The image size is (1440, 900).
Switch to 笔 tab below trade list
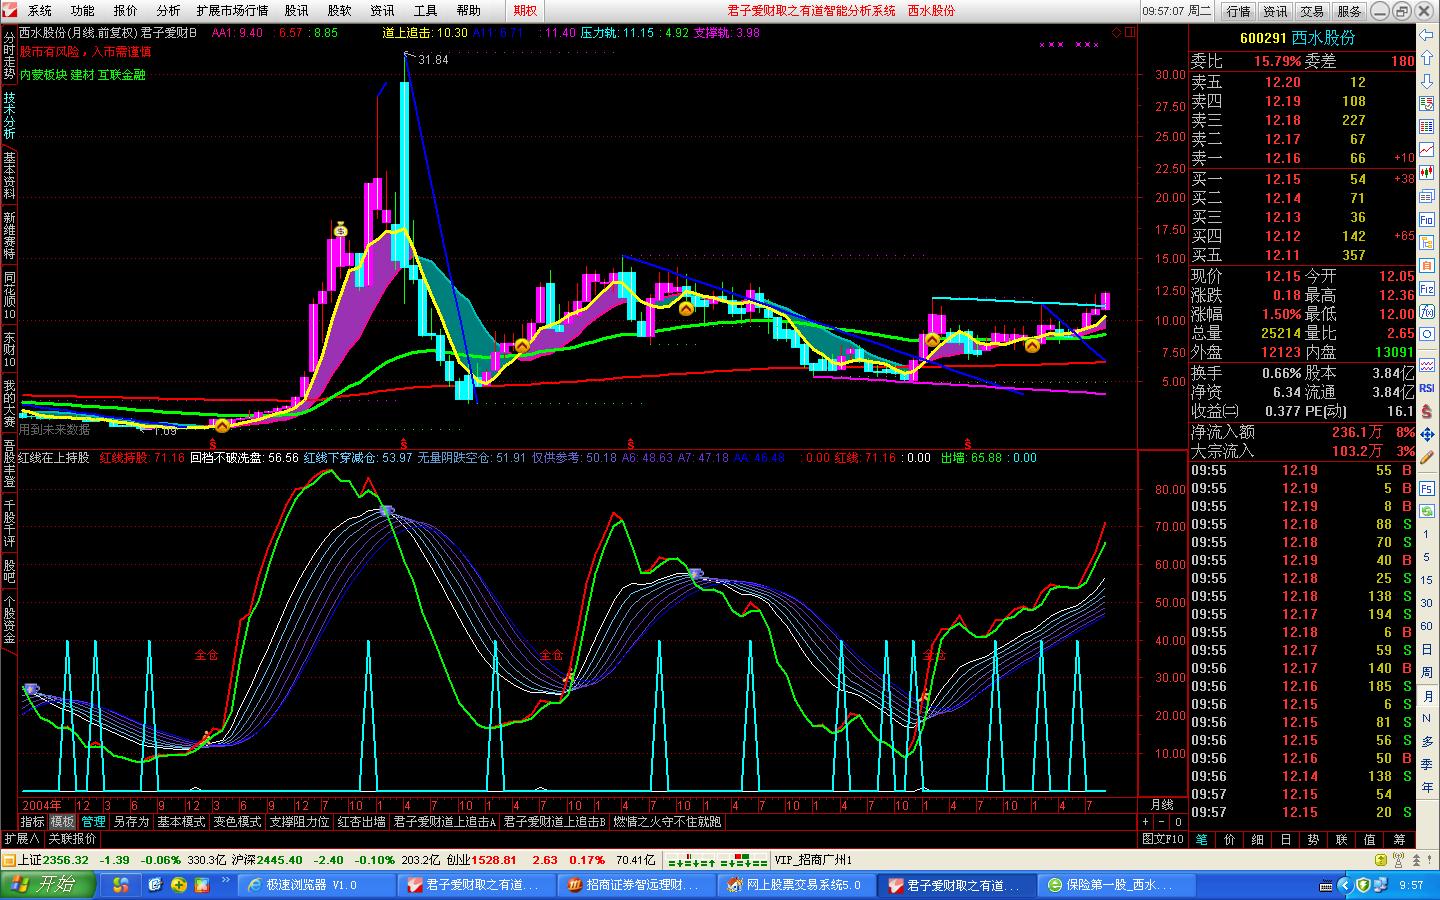point(1202,839)
